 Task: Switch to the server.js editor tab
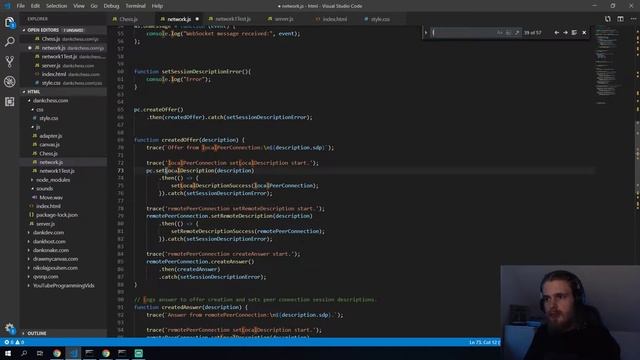pos(284,19)
